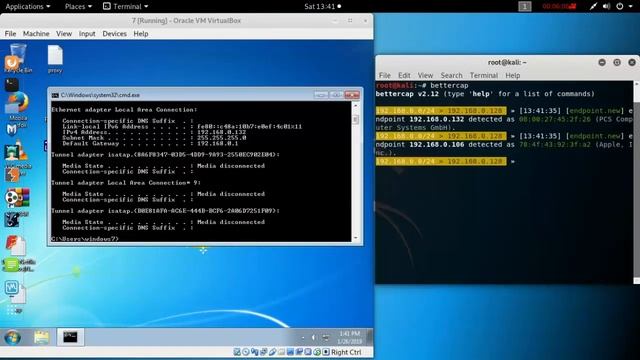Open VirtualBox Help menu
Image resolution: width=640 pixels, height=360 pixels.
point(141,33)
